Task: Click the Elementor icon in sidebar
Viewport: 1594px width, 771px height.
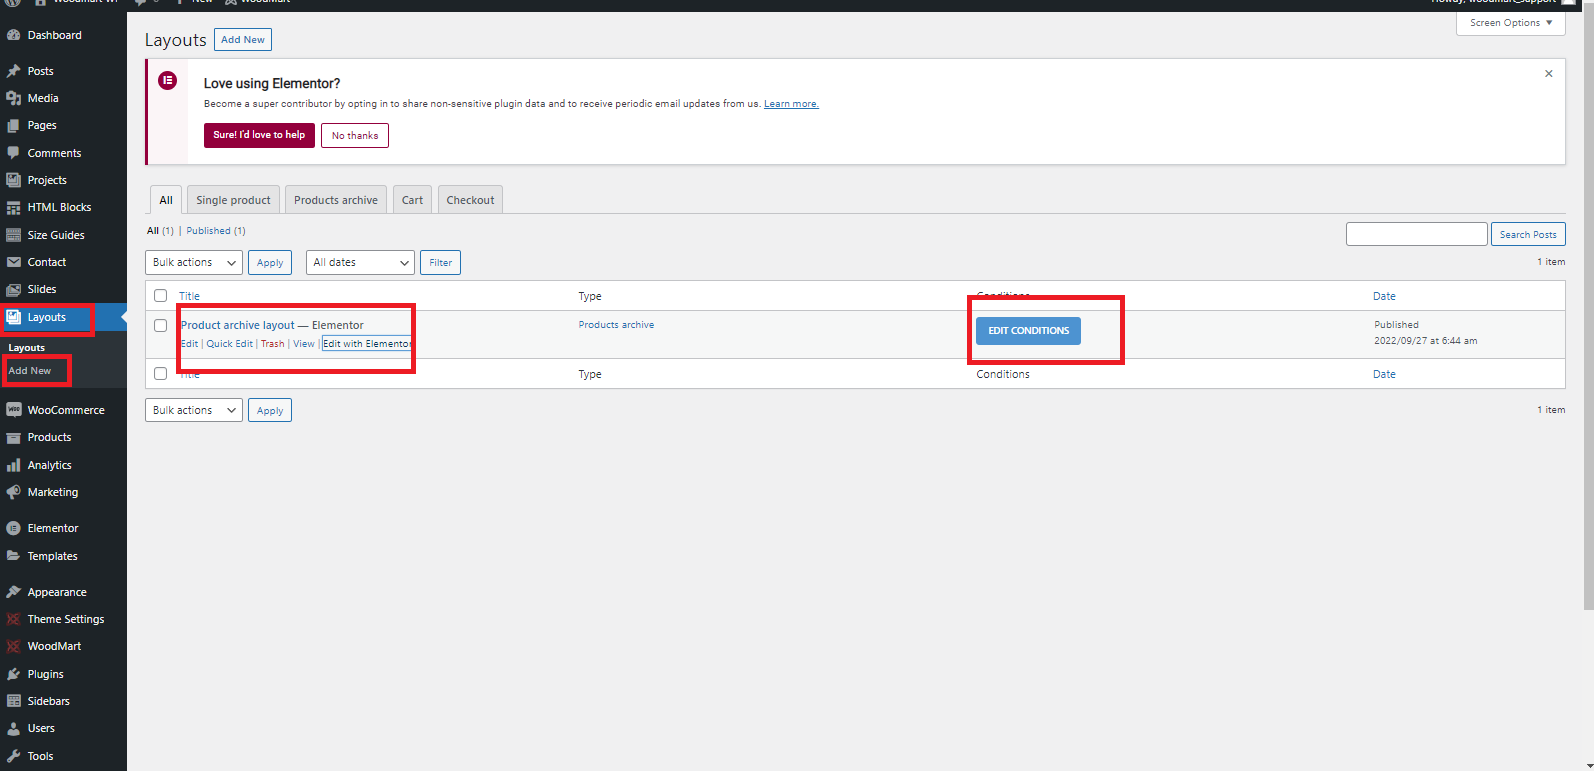Action: tap(14, 528)
